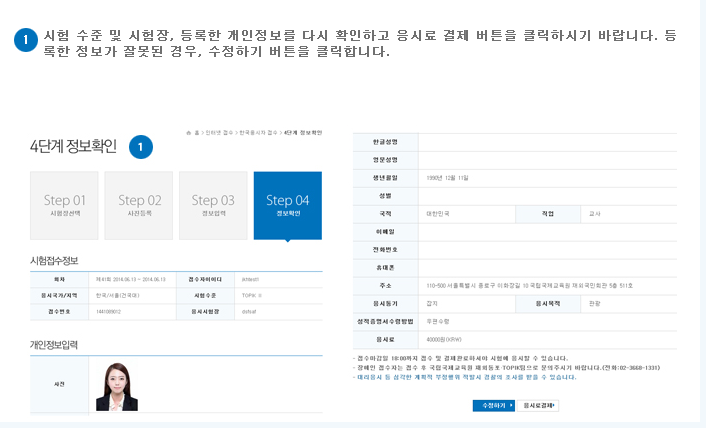
Task: Click the 대한민국 nationality value
Action: 440,213
